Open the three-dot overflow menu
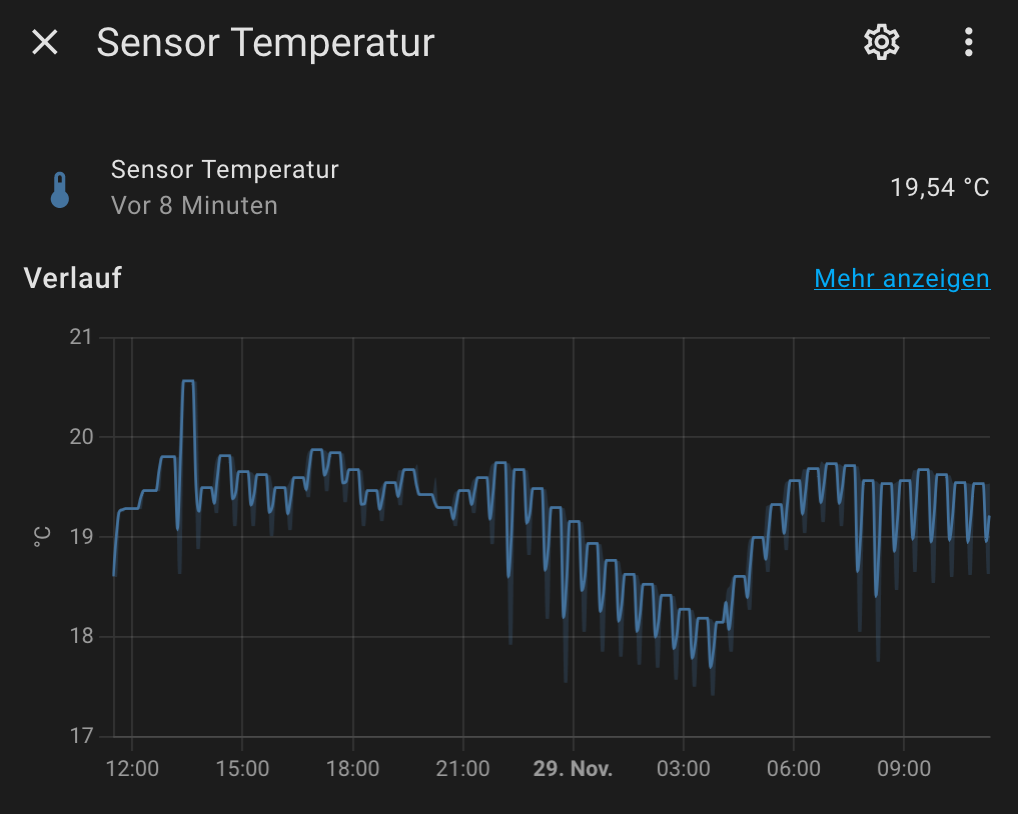The image size is (1018, 814). pos(968,42)
